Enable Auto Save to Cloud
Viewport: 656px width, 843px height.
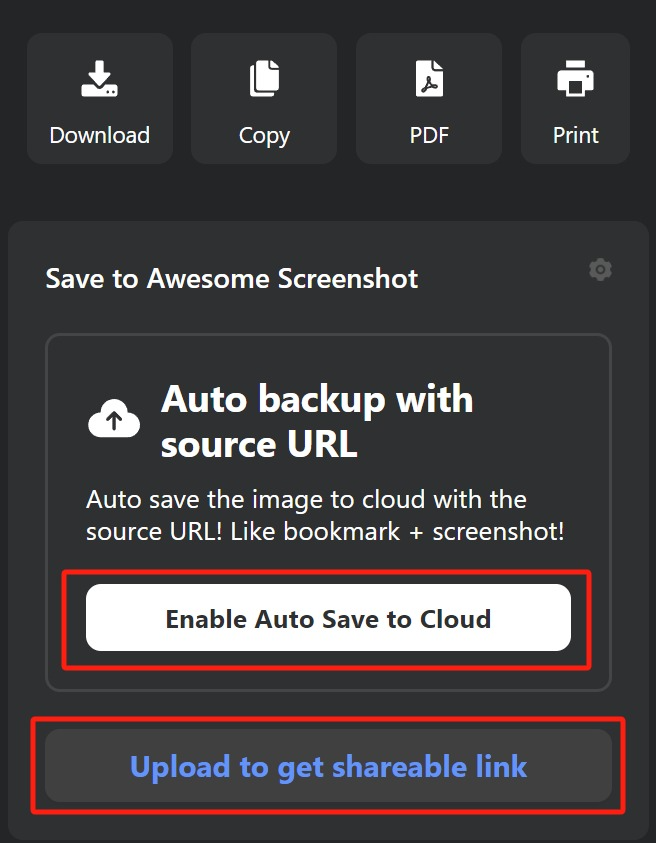coord(328,618)
